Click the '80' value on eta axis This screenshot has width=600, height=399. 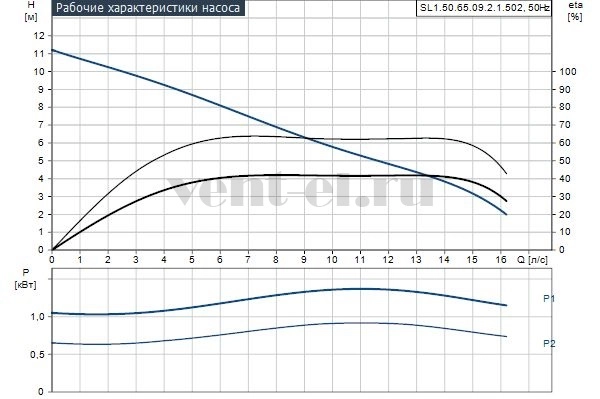coord(565,107)
